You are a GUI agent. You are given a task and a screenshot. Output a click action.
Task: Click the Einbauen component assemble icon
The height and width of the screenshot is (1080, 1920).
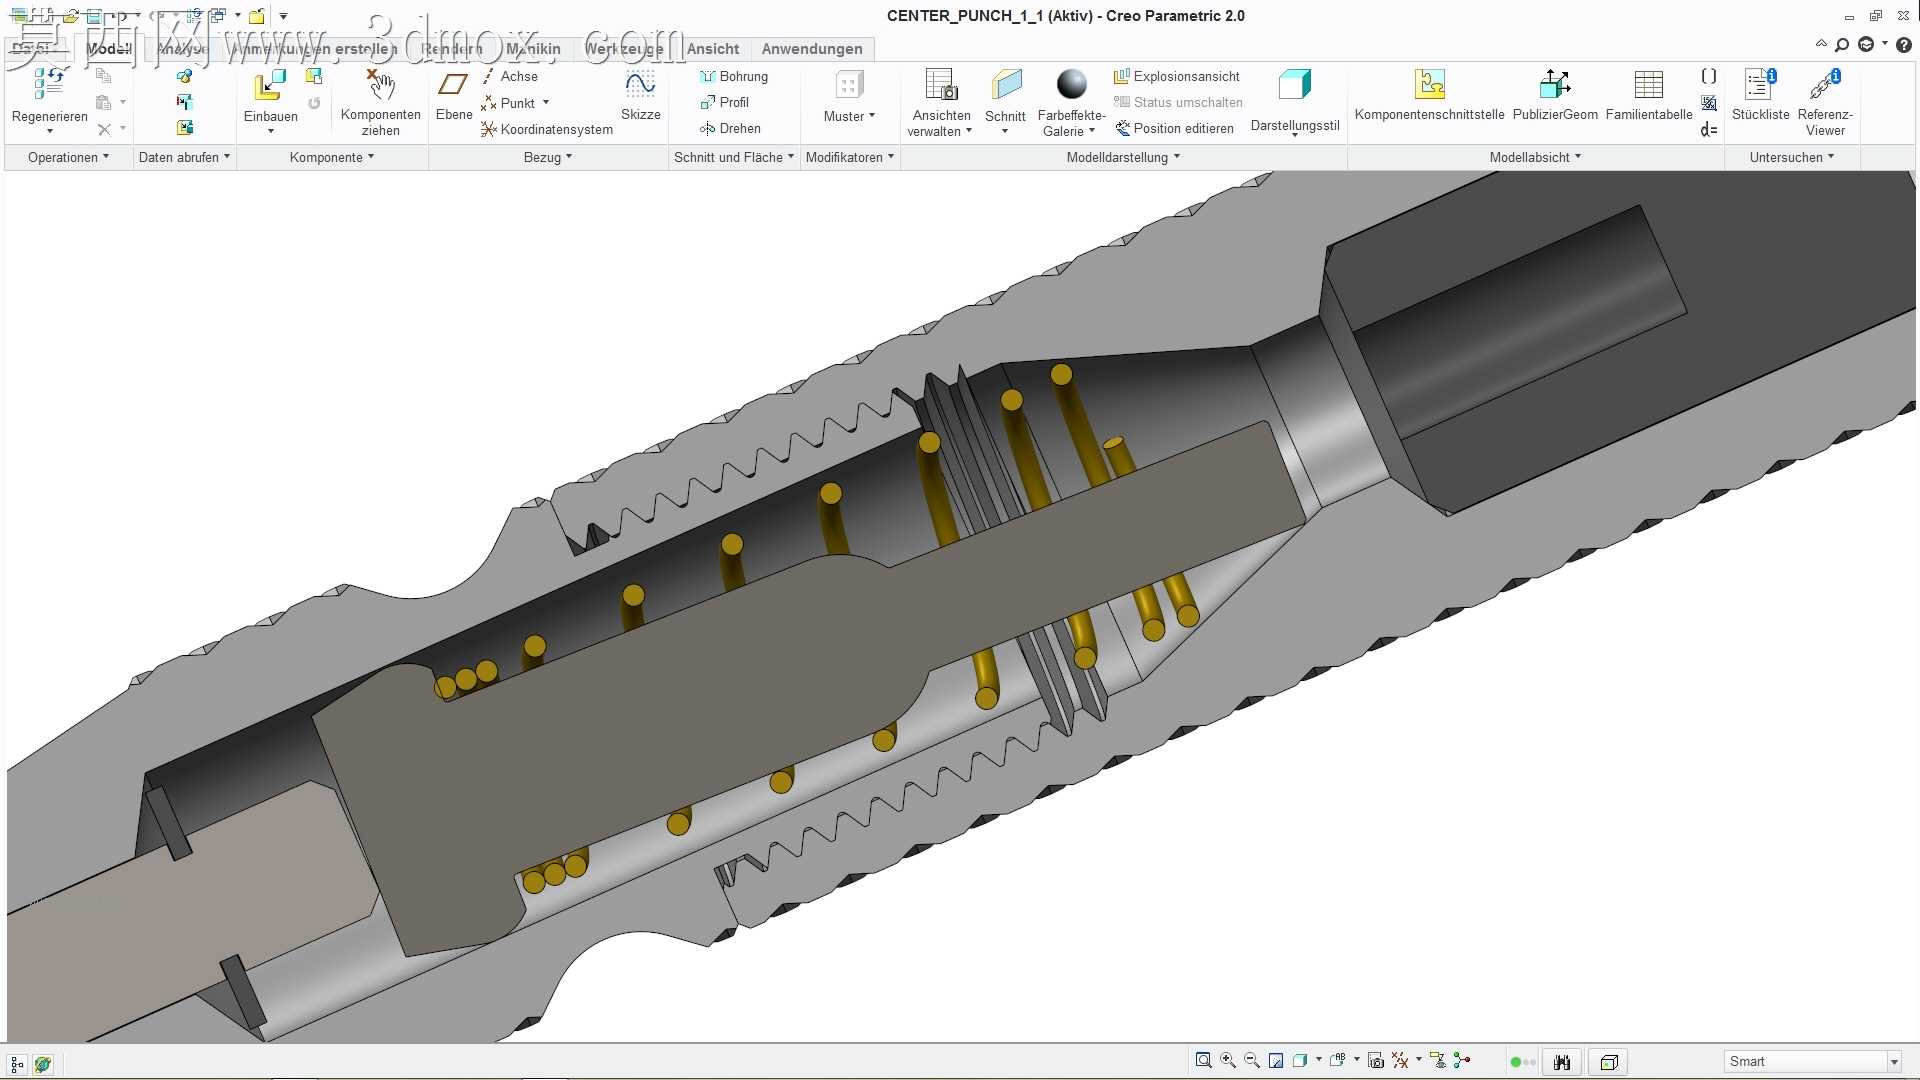270,85
